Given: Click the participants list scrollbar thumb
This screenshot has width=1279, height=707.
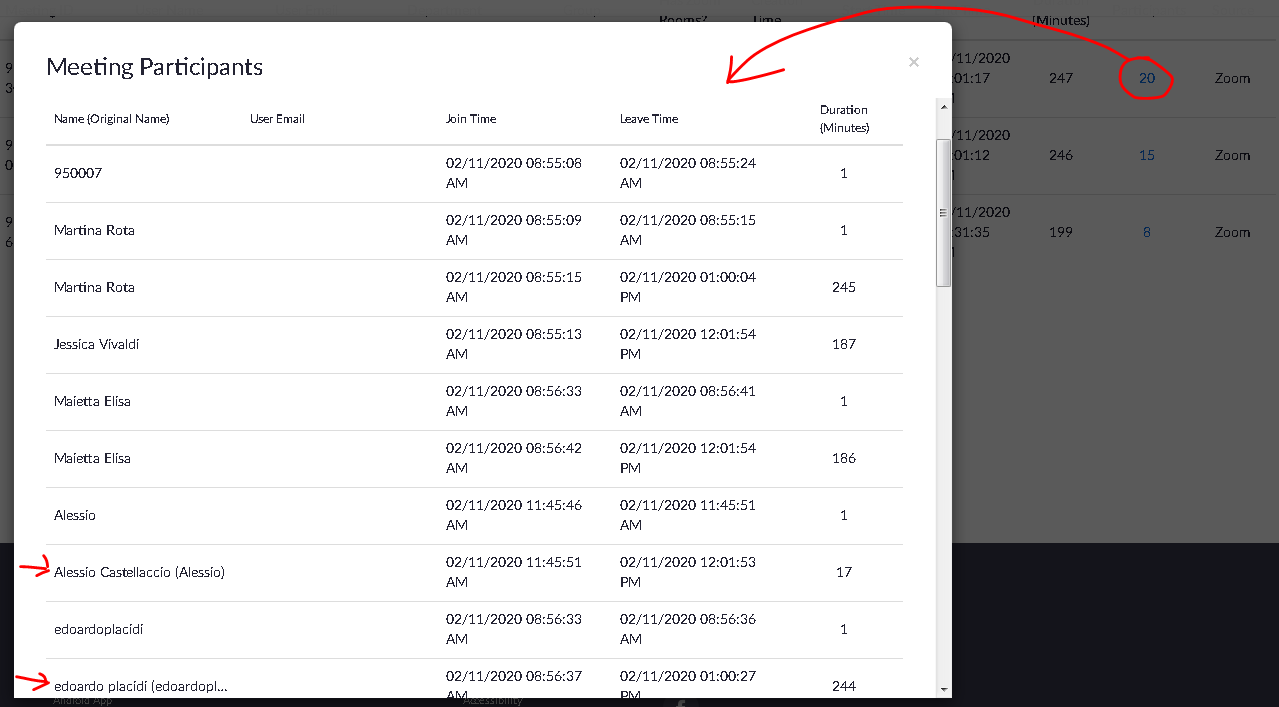Looking at the screenshot, I should (944, 213).
